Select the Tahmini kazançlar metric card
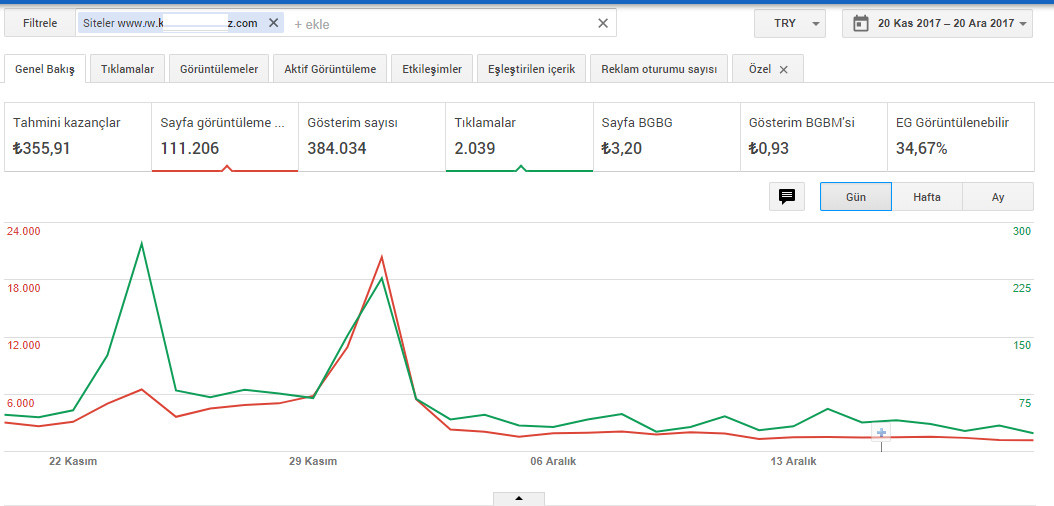Image resolution: width=1054 pixels, height=506 pixels. (78, 137)
